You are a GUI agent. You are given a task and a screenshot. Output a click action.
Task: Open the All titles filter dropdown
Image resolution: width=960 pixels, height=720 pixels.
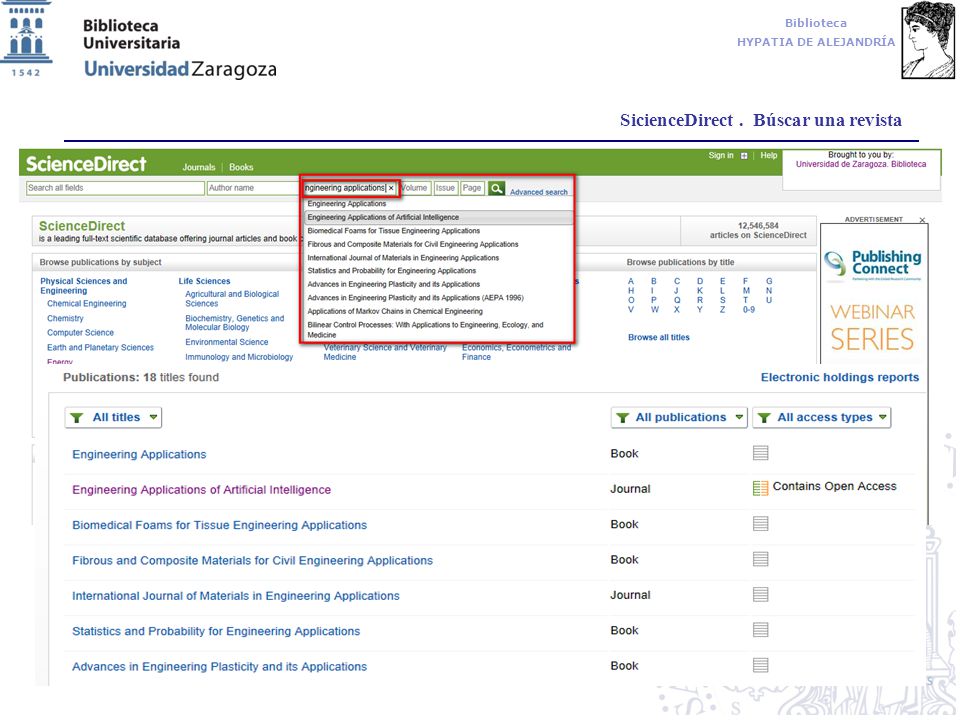113,418
